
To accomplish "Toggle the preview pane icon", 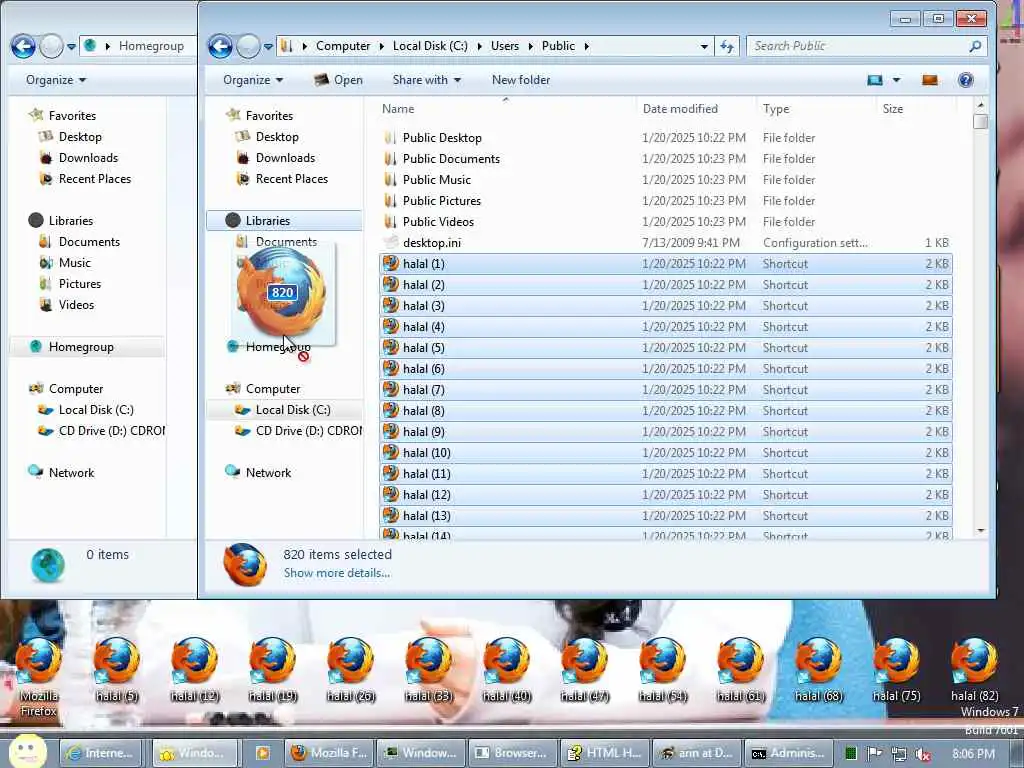I will 929,80.
